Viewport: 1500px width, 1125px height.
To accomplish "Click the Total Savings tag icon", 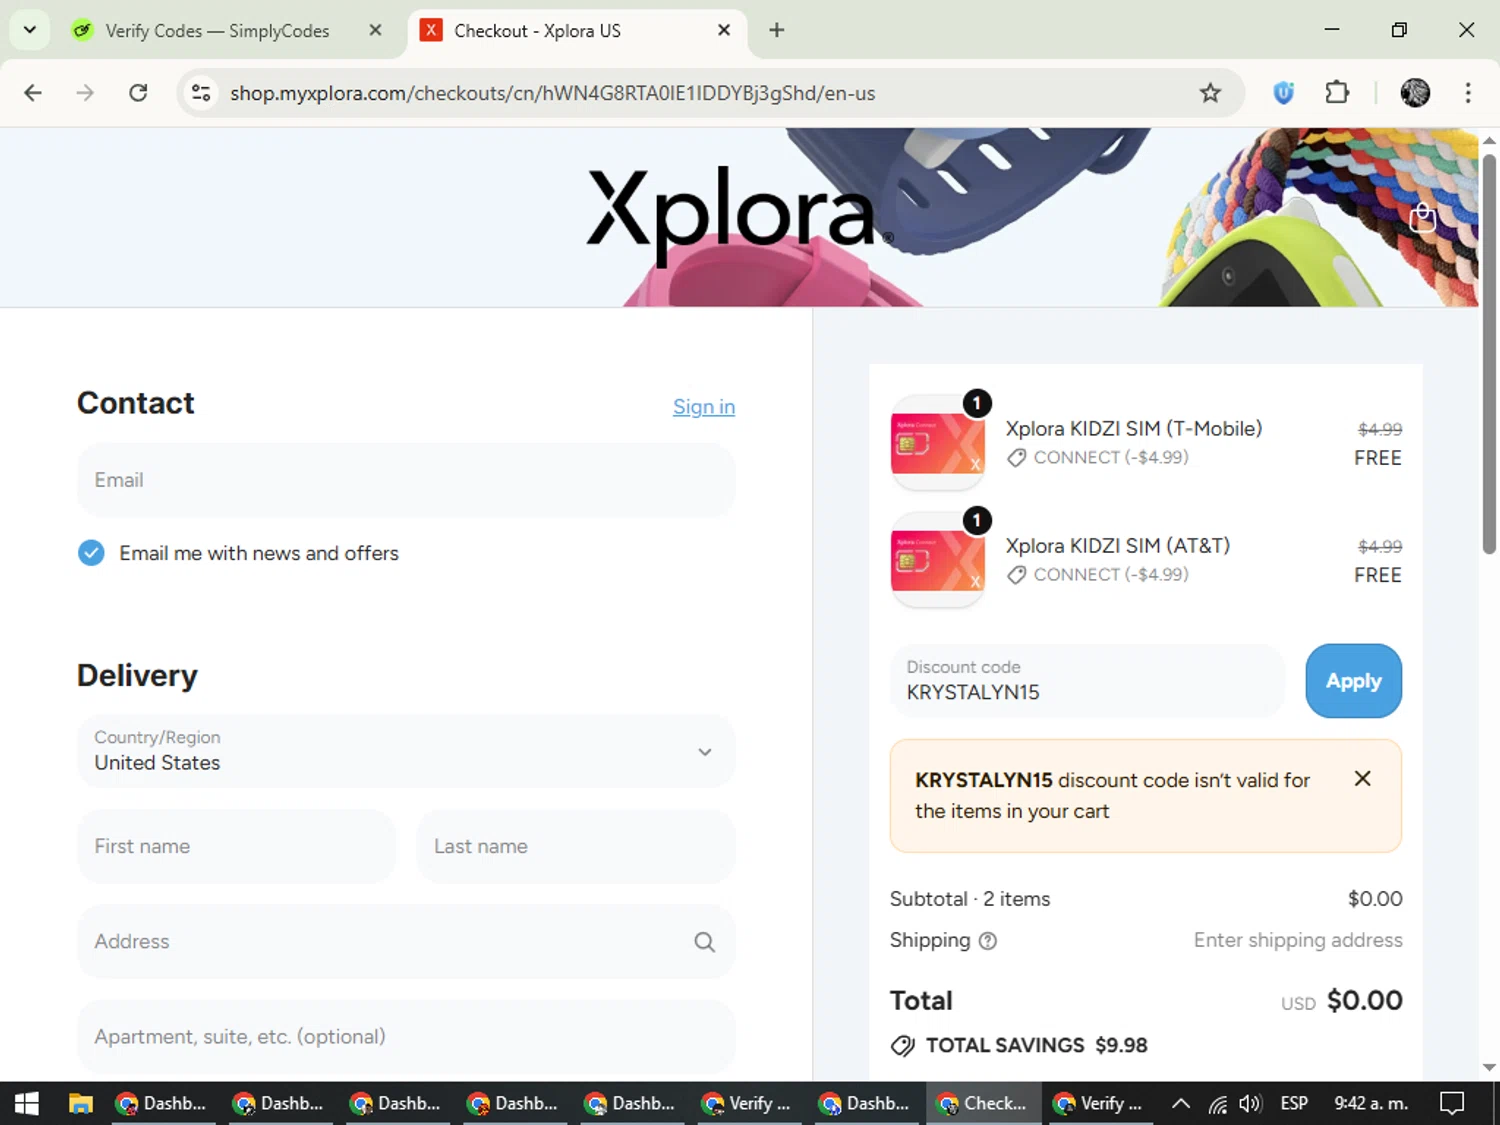I will coord(902,1046).
